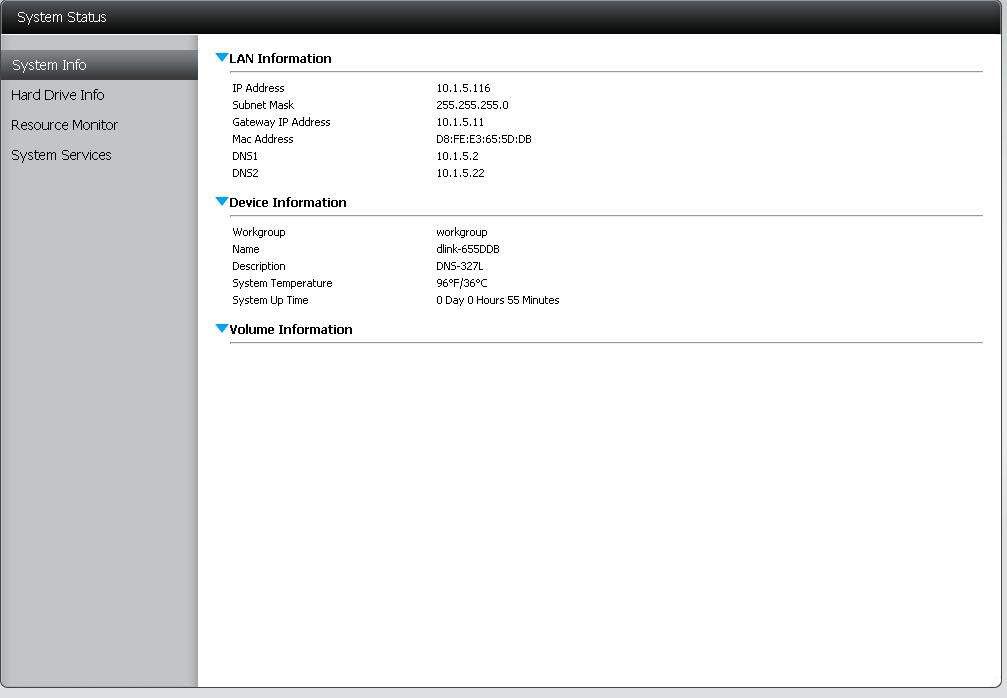The height and width of the screenshot is (698, 1007).
Task: Collapse the Device Information triangle
Action: click(x=222, y=202)
